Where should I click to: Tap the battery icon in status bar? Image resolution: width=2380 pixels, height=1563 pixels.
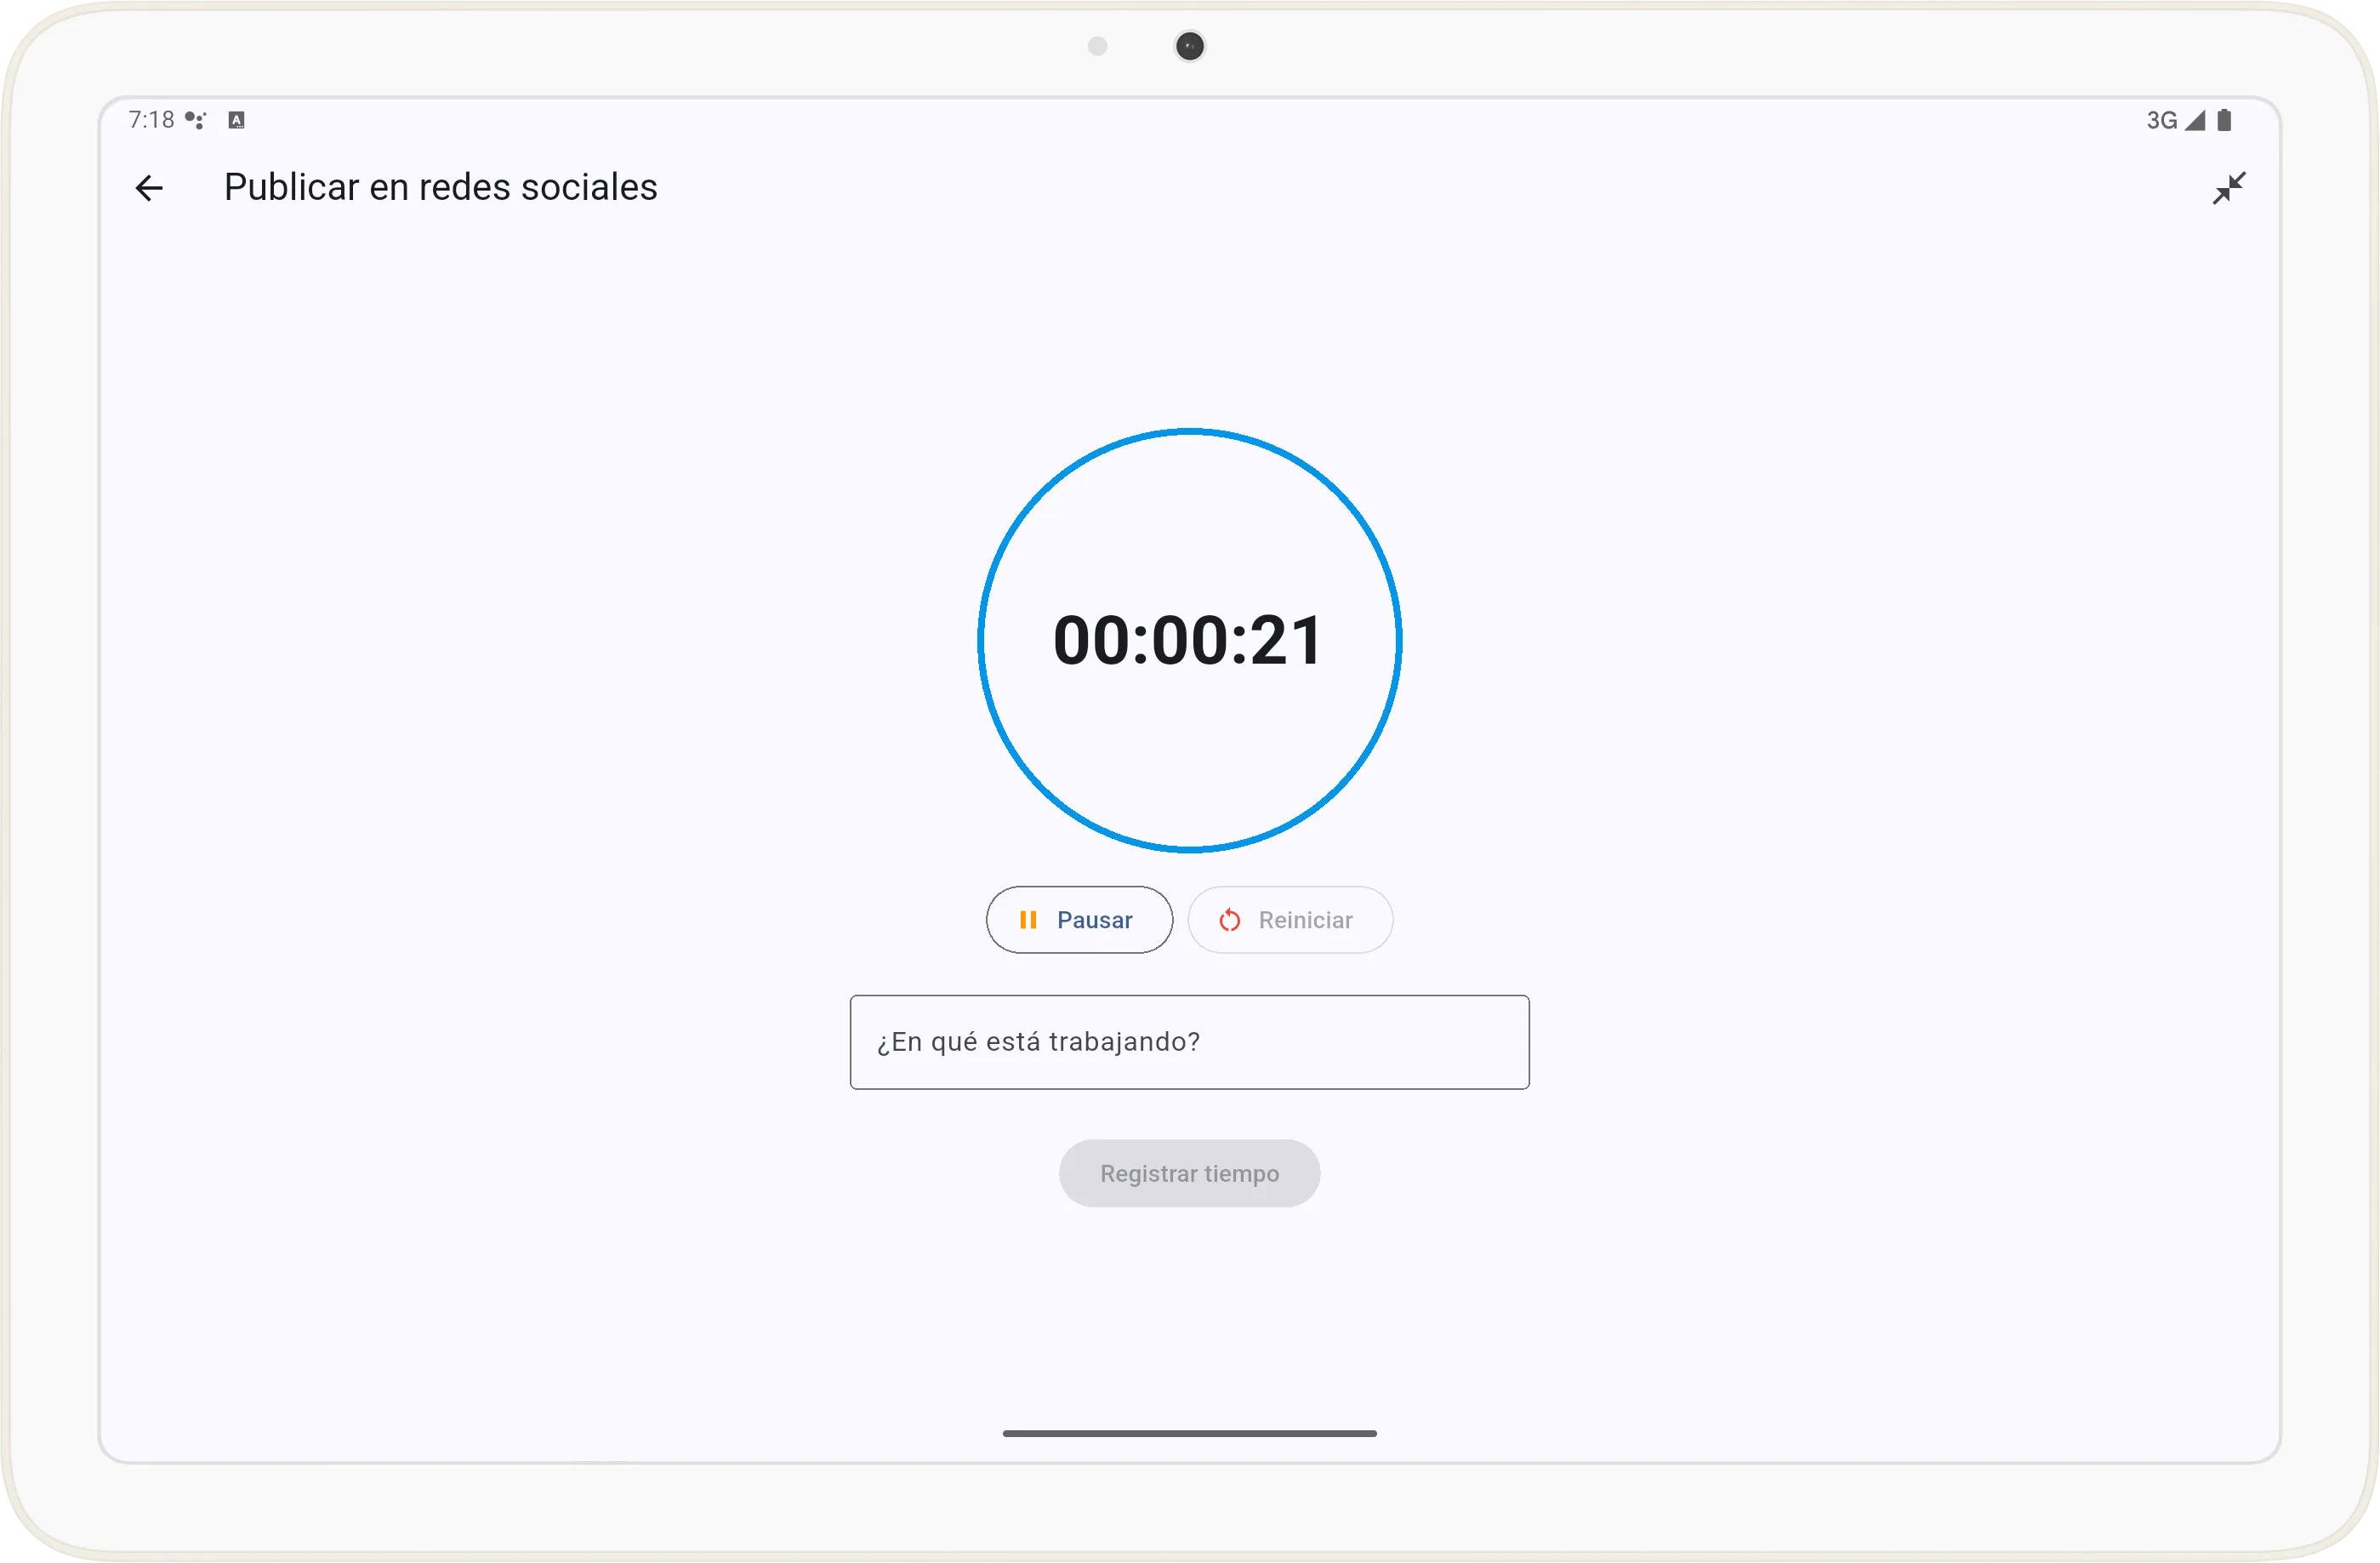(x=2224, y=121)
